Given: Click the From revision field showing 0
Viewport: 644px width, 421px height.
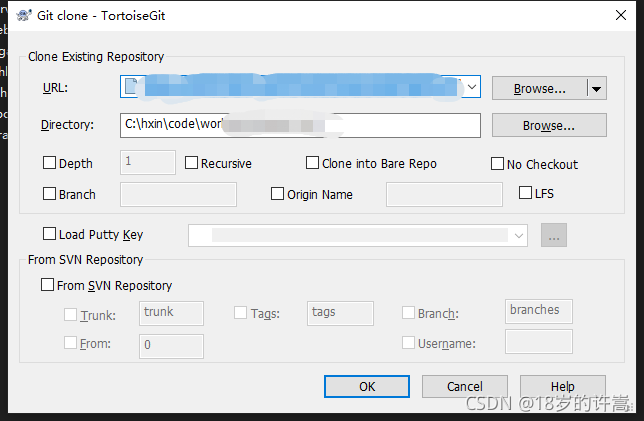Looking at the screenshot, I should coord(171,346).
